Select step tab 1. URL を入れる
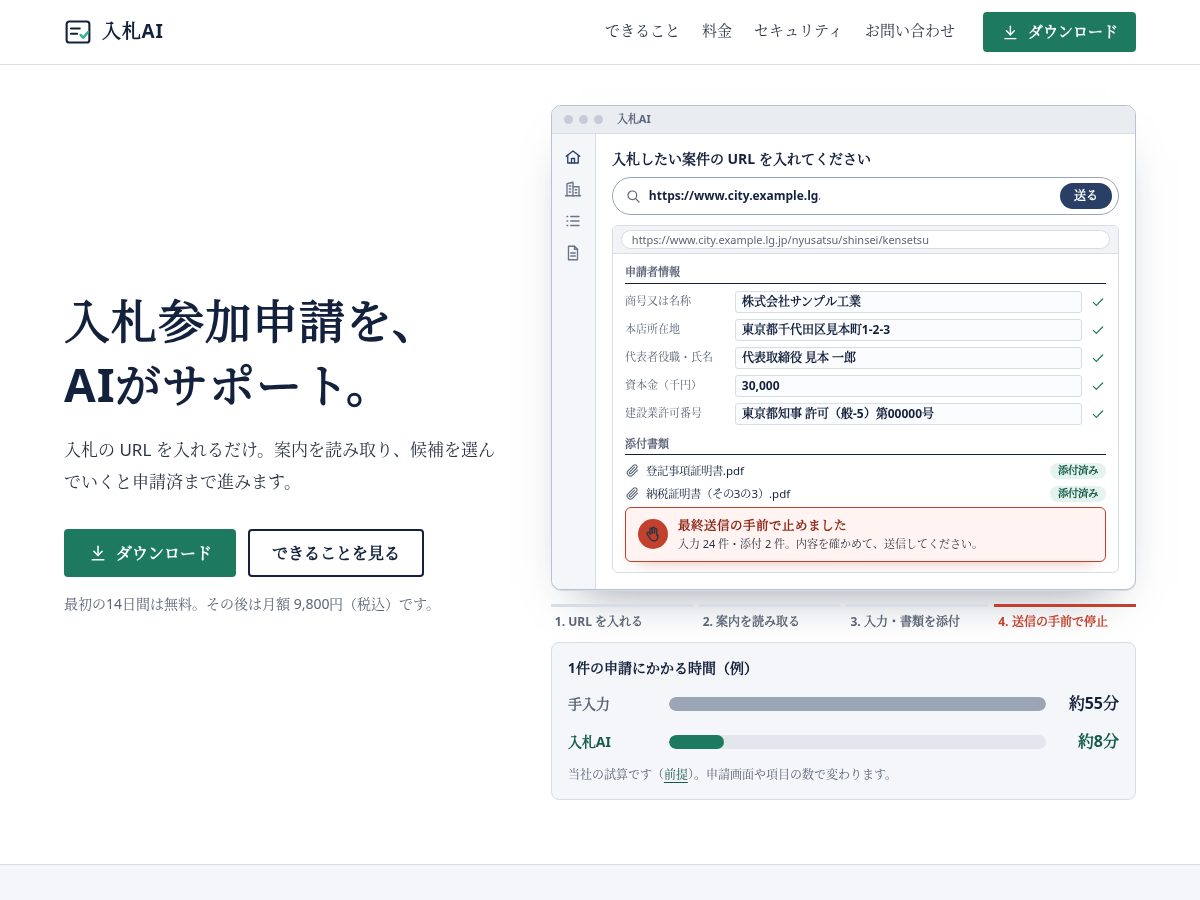This screenshot has width=1200, height=900. point(622,619)
